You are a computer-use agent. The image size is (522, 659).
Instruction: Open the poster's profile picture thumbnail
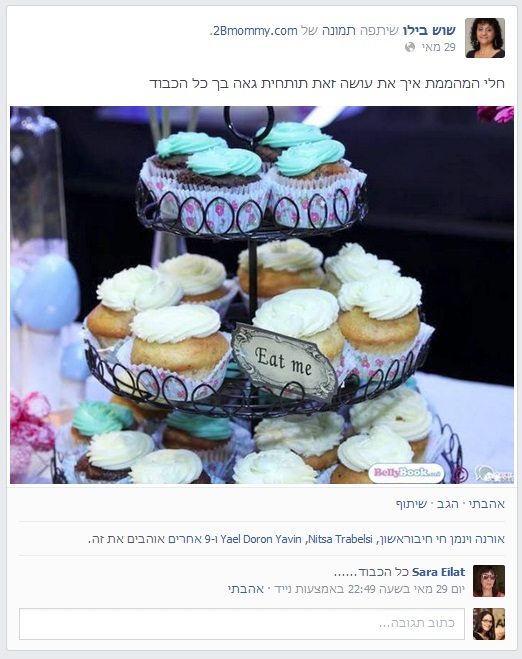tap(485, 38)
